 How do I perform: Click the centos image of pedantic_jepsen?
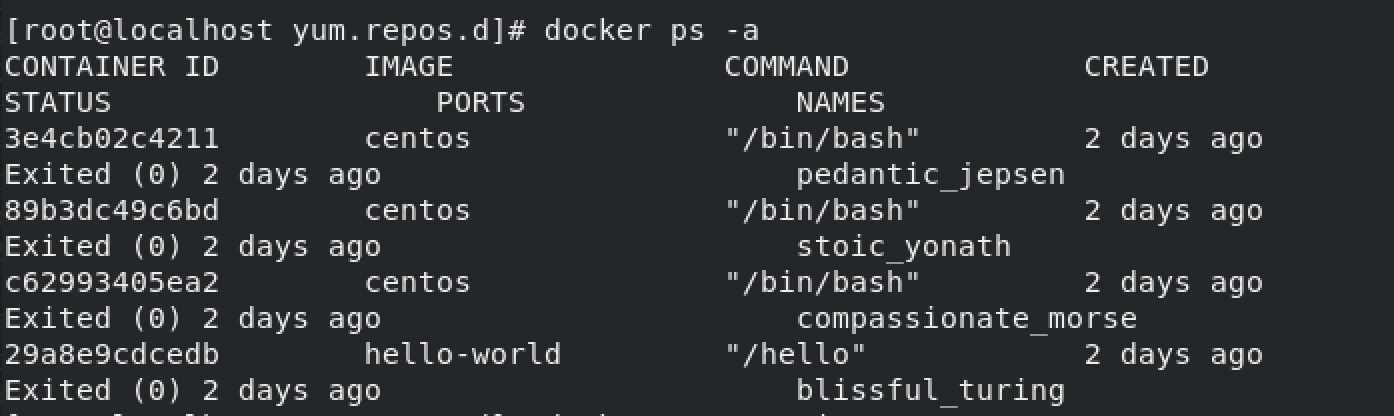pos(417,138)
